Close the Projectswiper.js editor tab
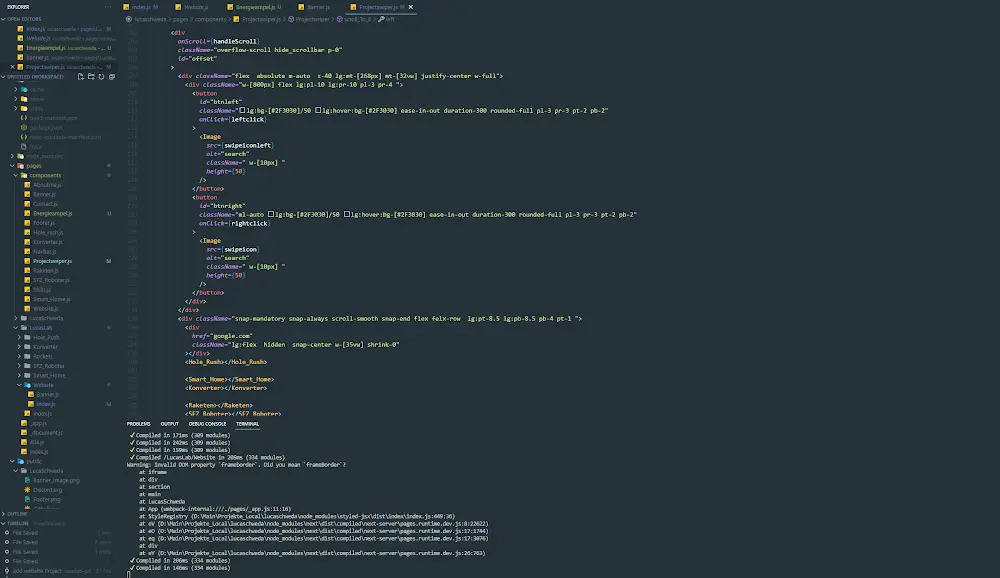This screenshot has width=1000, height=578. pyautogui.click(x=411, y=7)
